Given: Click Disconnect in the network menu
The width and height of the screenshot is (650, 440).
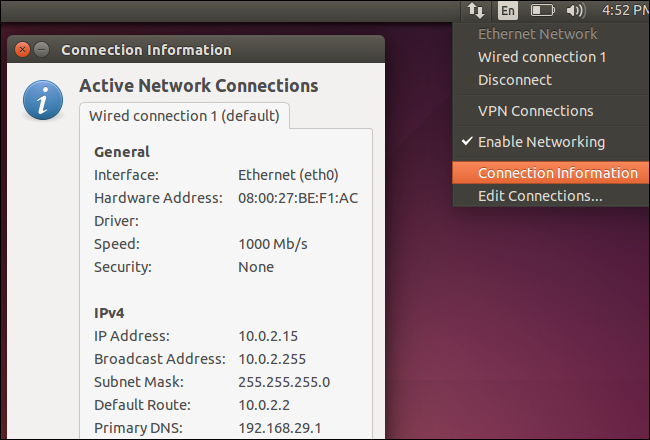Looking at the screenshot, I should (x=514, y=80).
